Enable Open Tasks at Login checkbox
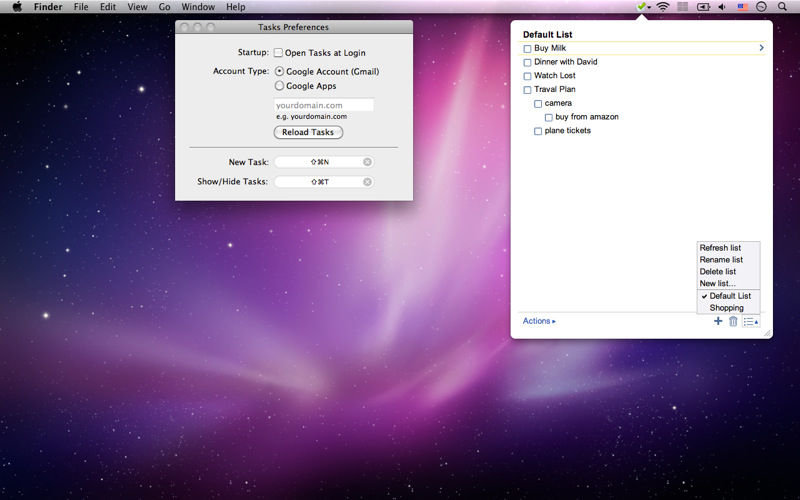This screenshot has width=800, height=500. pyautogui.click(x=278, y=52)
